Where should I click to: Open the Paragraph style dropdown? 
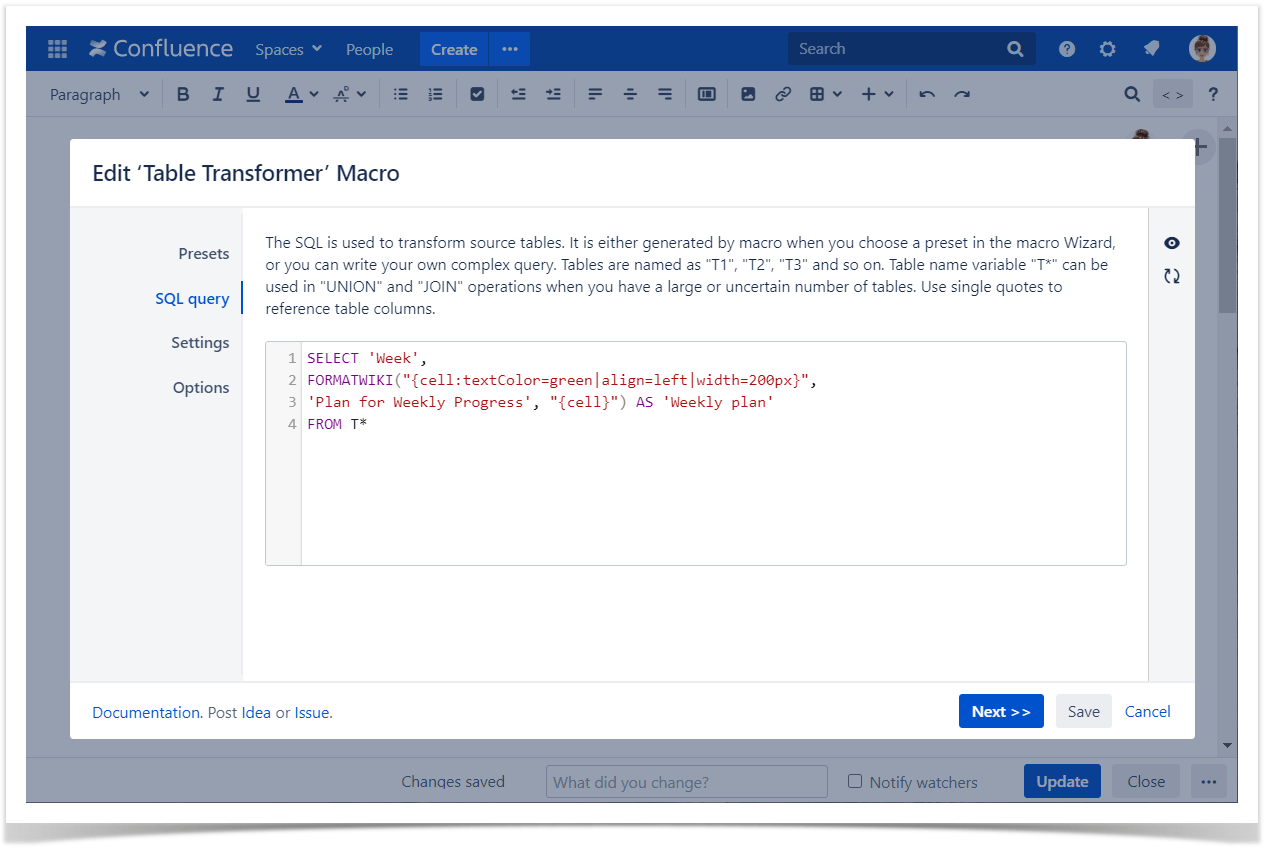coord(99,94)
